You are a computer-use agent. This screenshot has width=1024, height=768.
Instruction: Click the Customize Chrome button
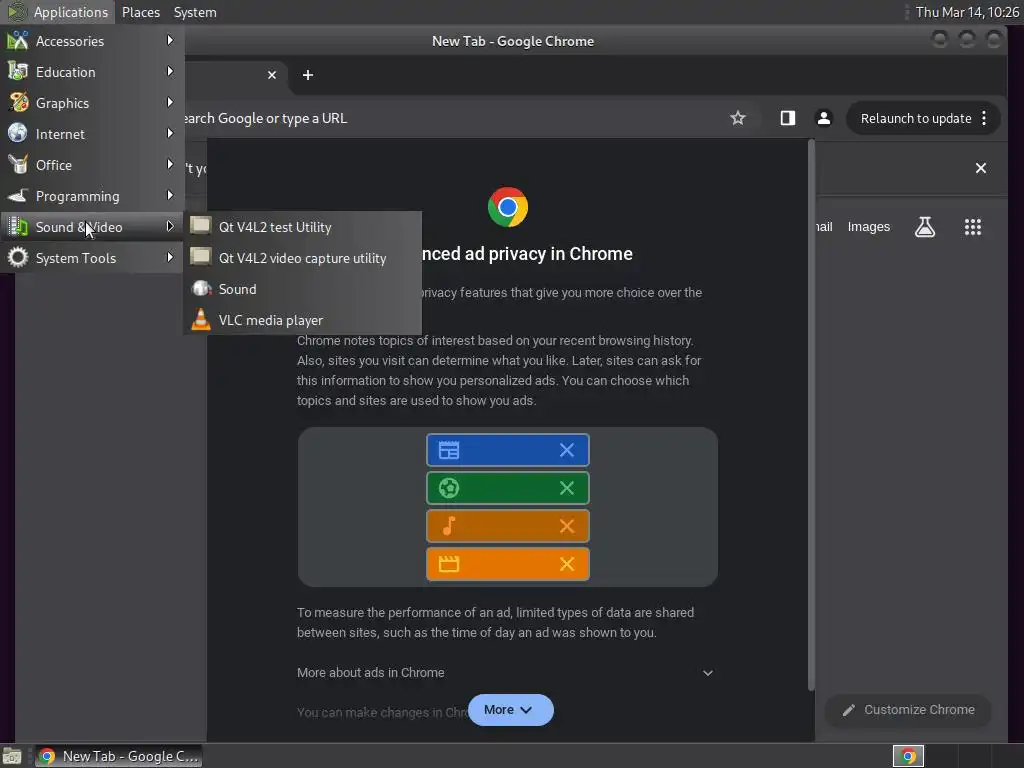click(x=908, y=710)
